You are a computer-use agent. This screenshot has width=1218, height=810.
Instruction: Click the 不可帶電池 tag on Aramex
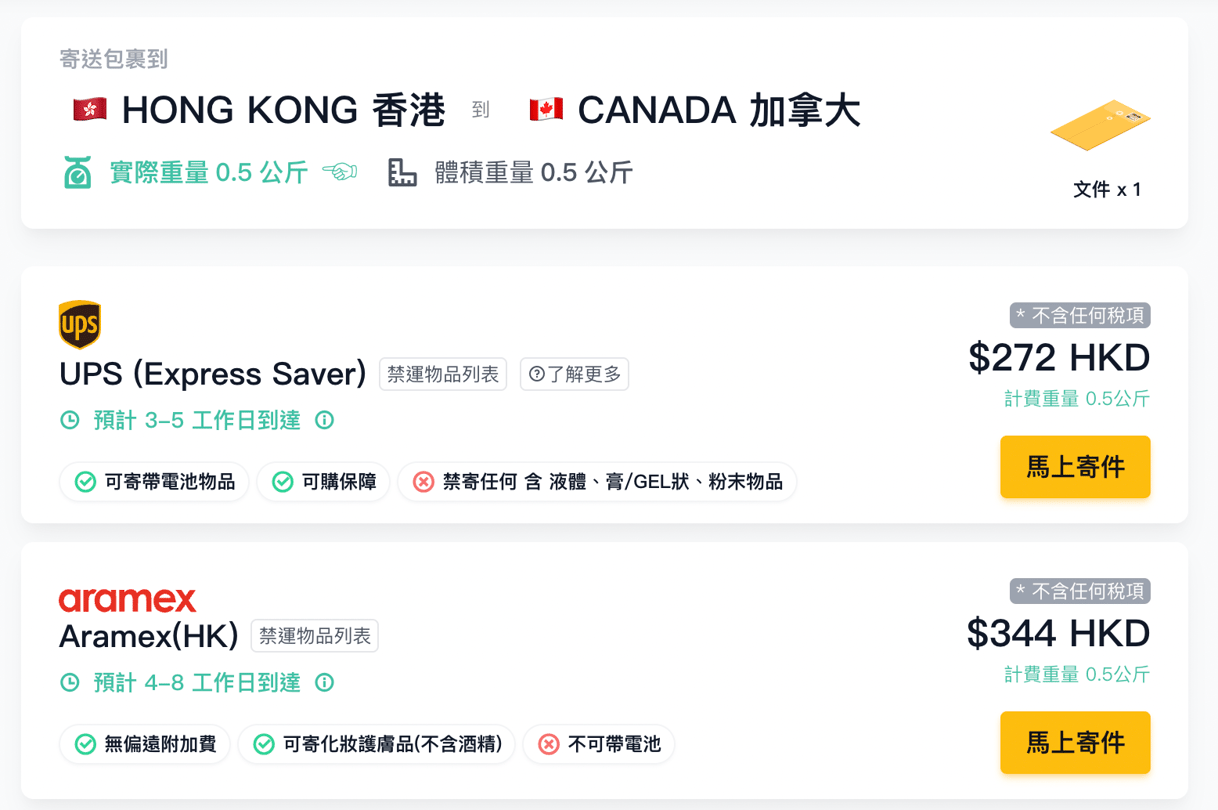click(x=599, y=744)
